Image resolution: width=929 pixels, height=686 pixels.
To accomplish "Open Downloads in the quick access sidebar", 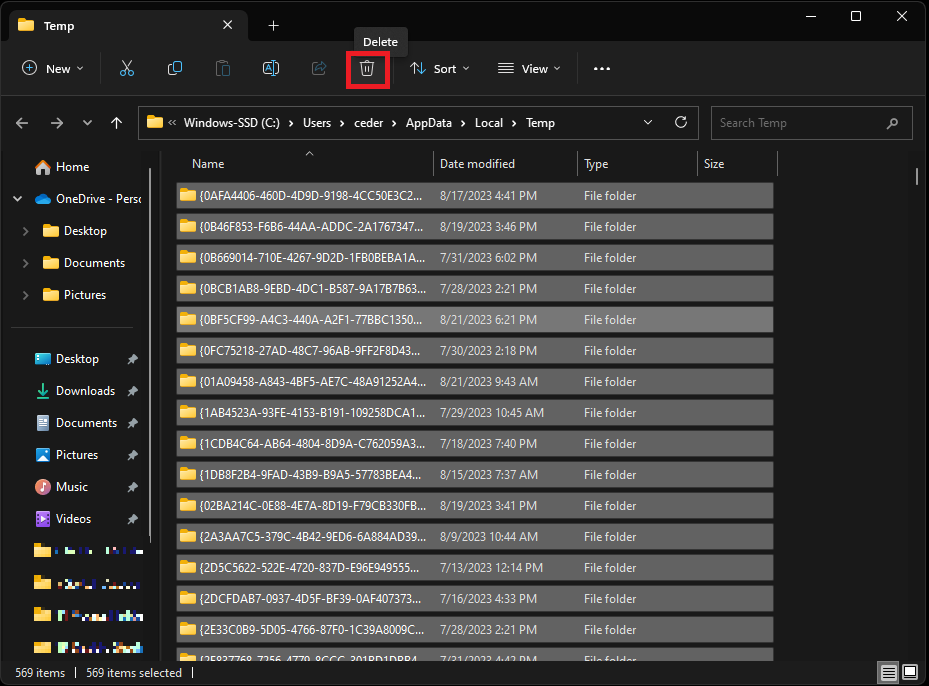I will pyautogui.click(x=85, y=391).
